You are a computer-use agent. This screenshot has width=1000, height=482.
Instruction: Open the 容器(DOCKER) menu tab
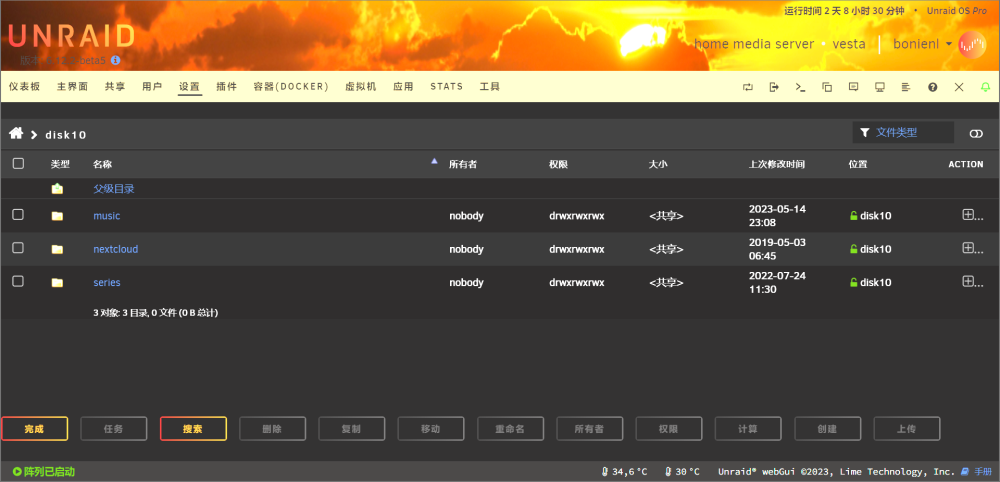(291, 87)
